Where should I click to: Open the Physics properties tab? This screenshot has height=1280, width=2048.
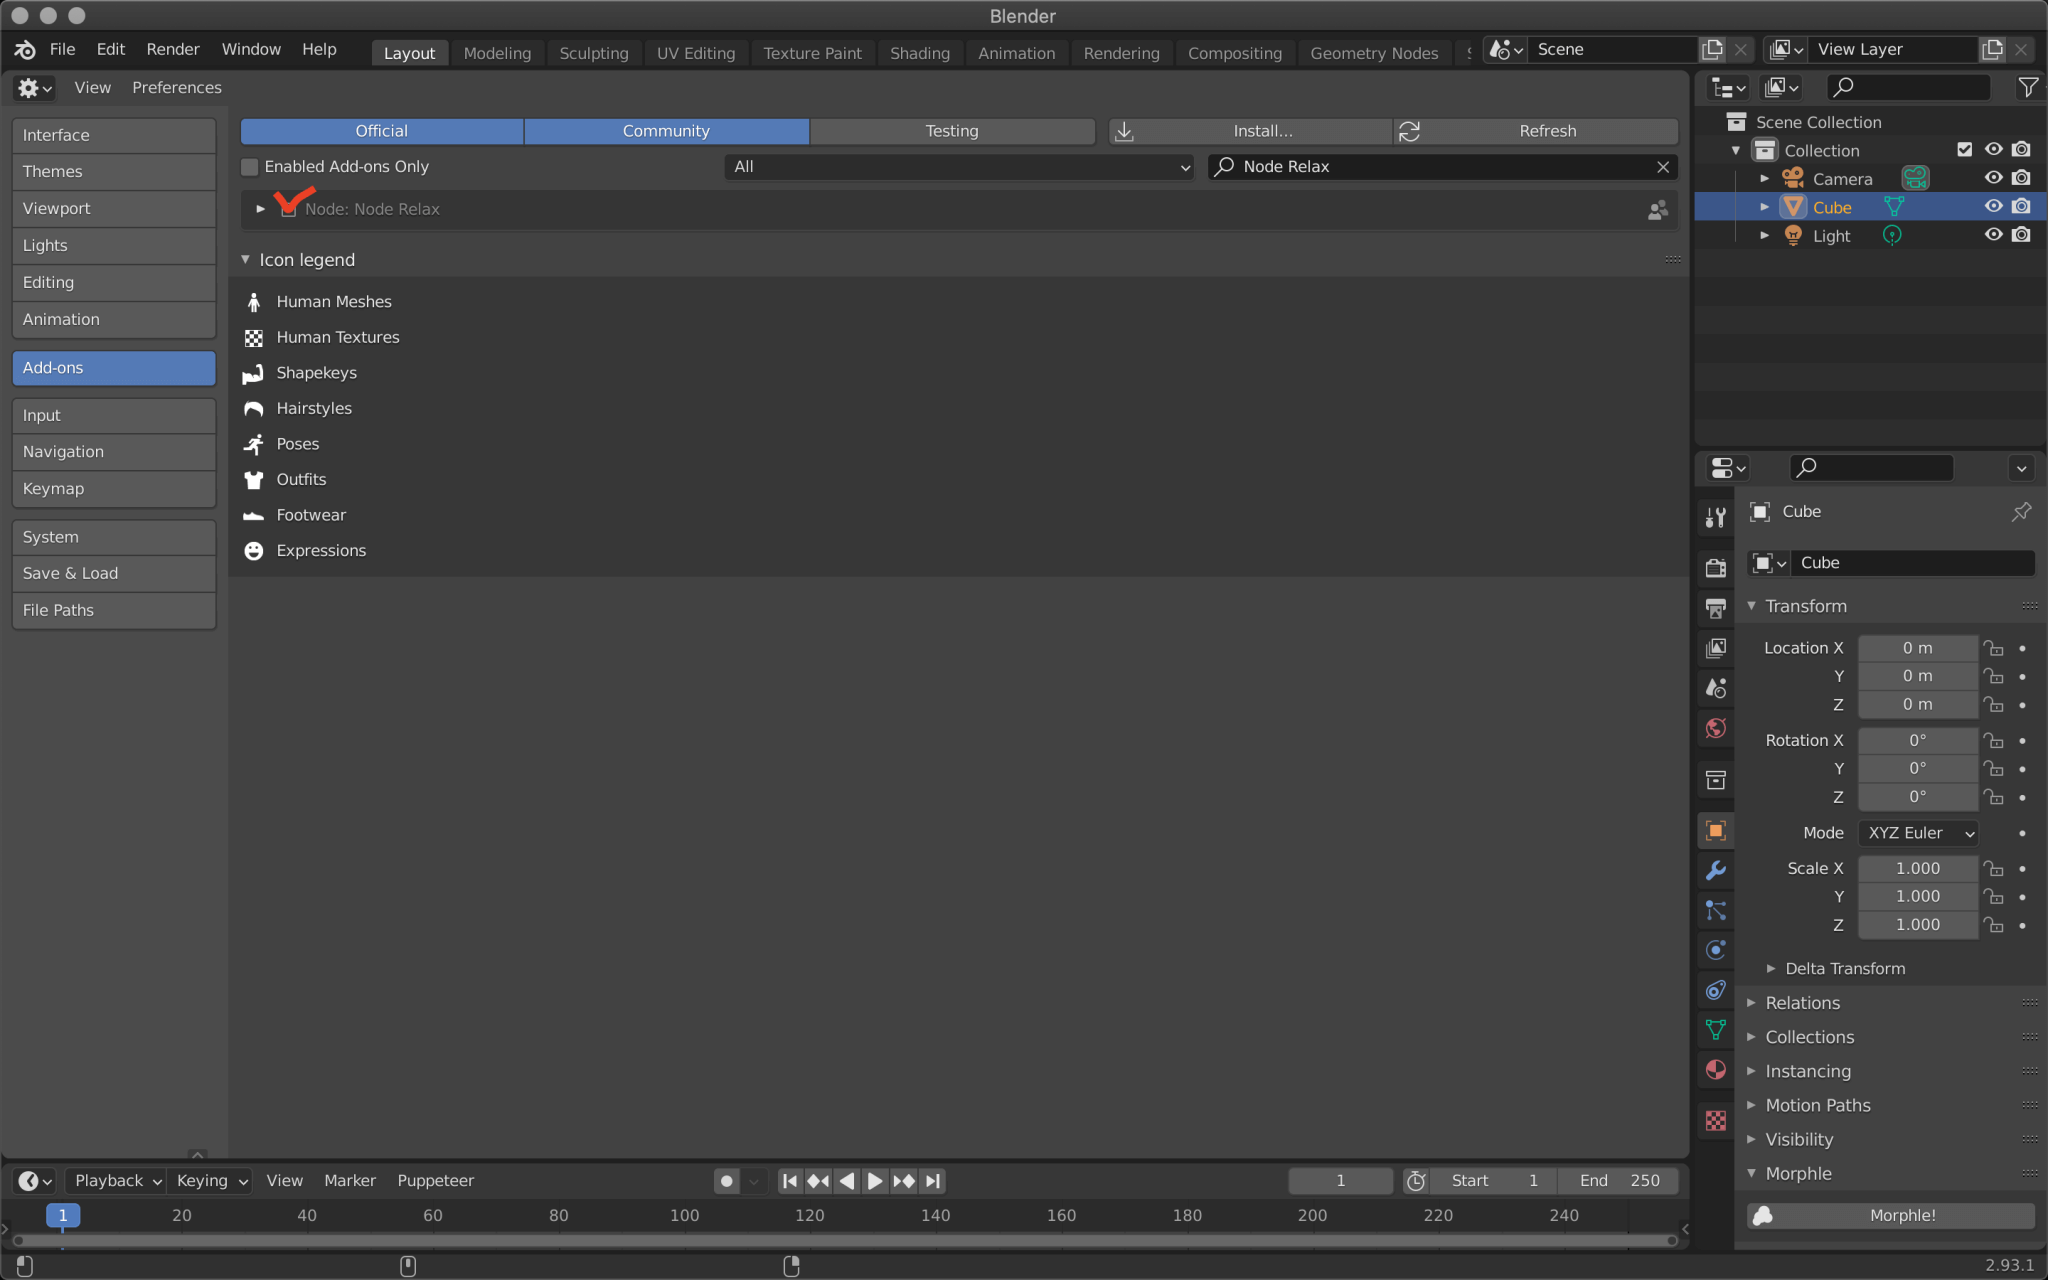[x=1716, y=950]
